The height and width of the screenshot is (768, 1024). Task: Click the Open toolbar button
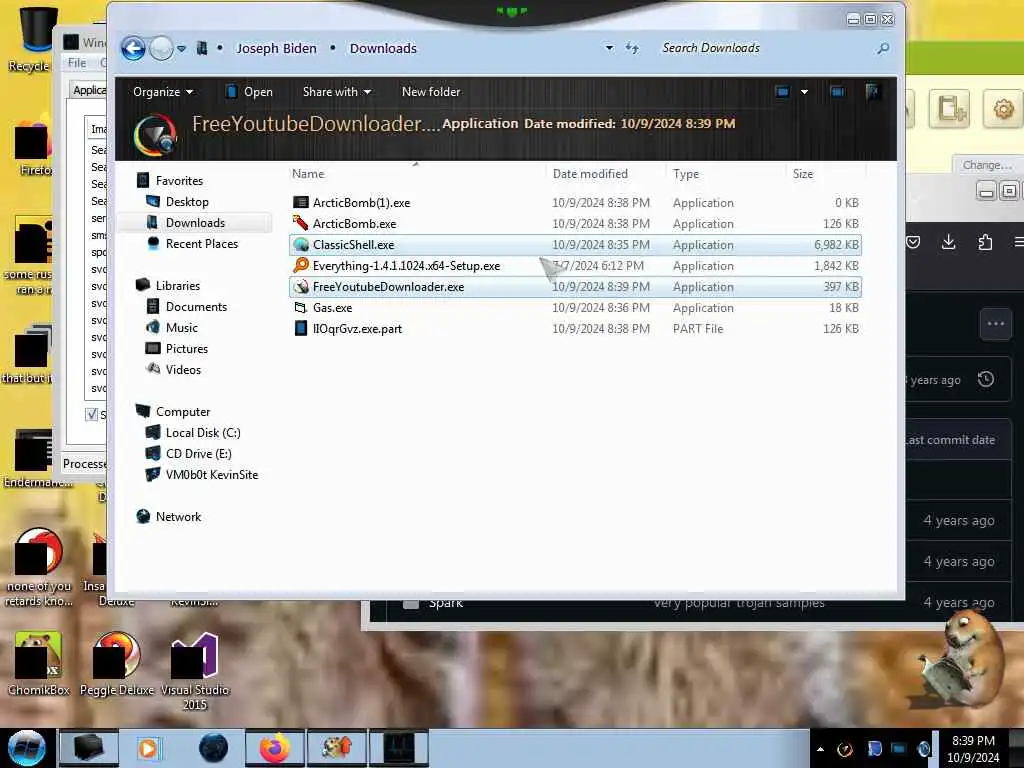click(249, 92)
